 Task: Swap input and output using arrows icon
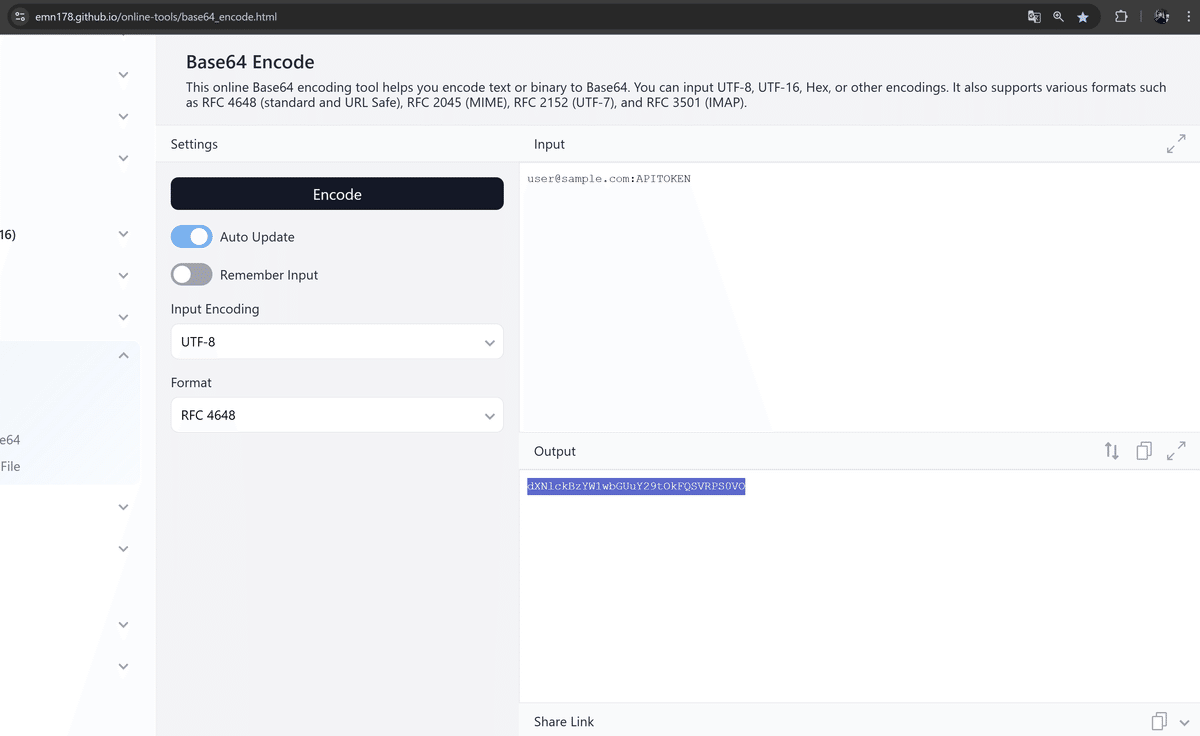pos(1112,451)
